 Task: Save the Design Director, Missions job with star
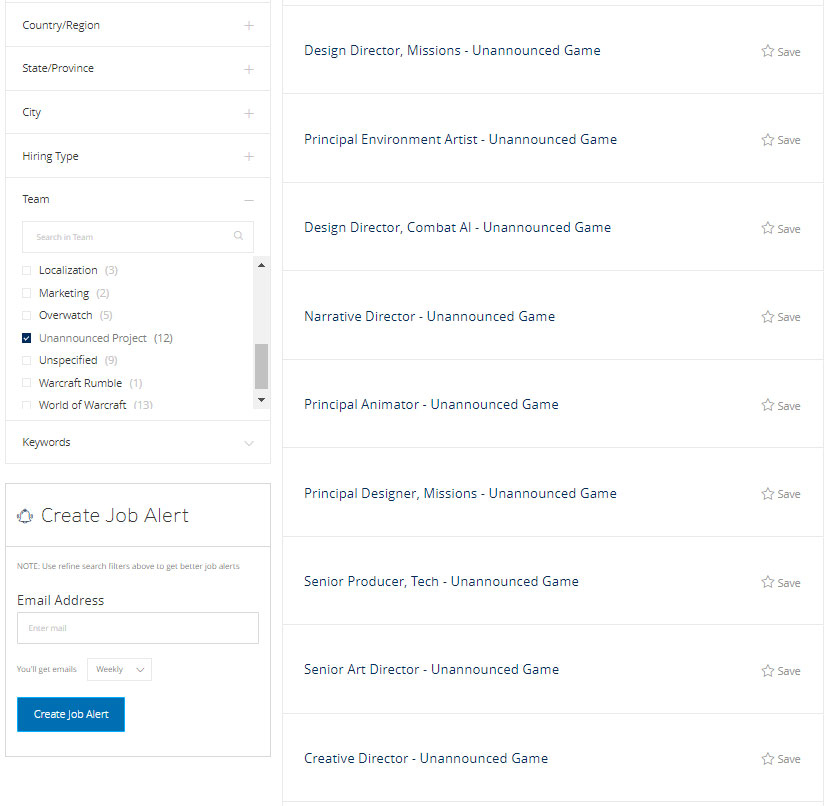coord(768,51)
